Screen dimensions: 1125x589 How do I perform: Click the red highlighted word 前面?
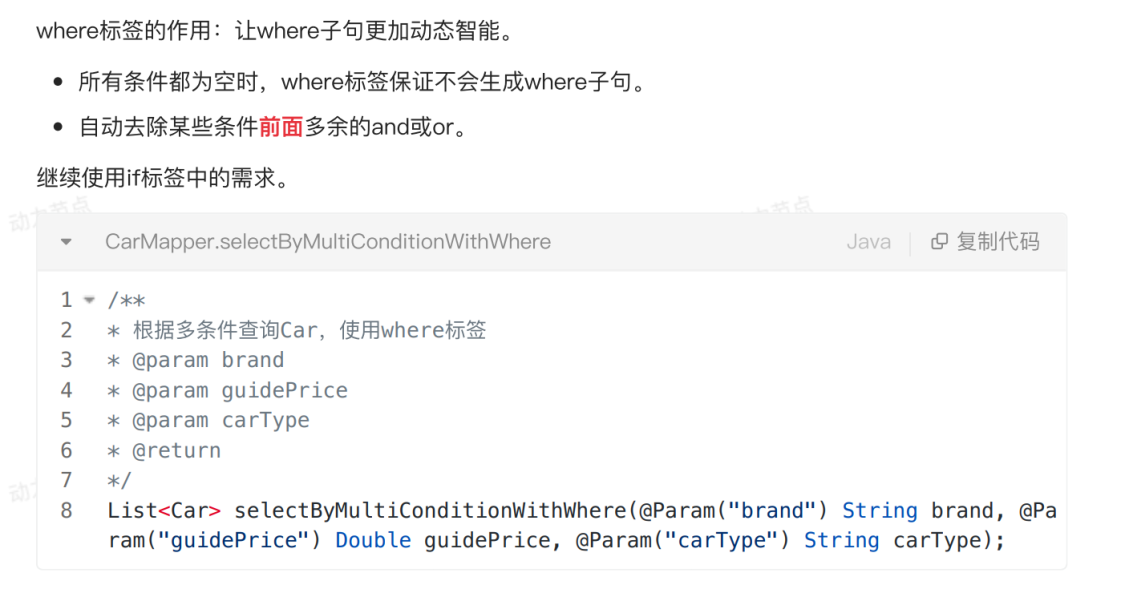click(281, 127)
